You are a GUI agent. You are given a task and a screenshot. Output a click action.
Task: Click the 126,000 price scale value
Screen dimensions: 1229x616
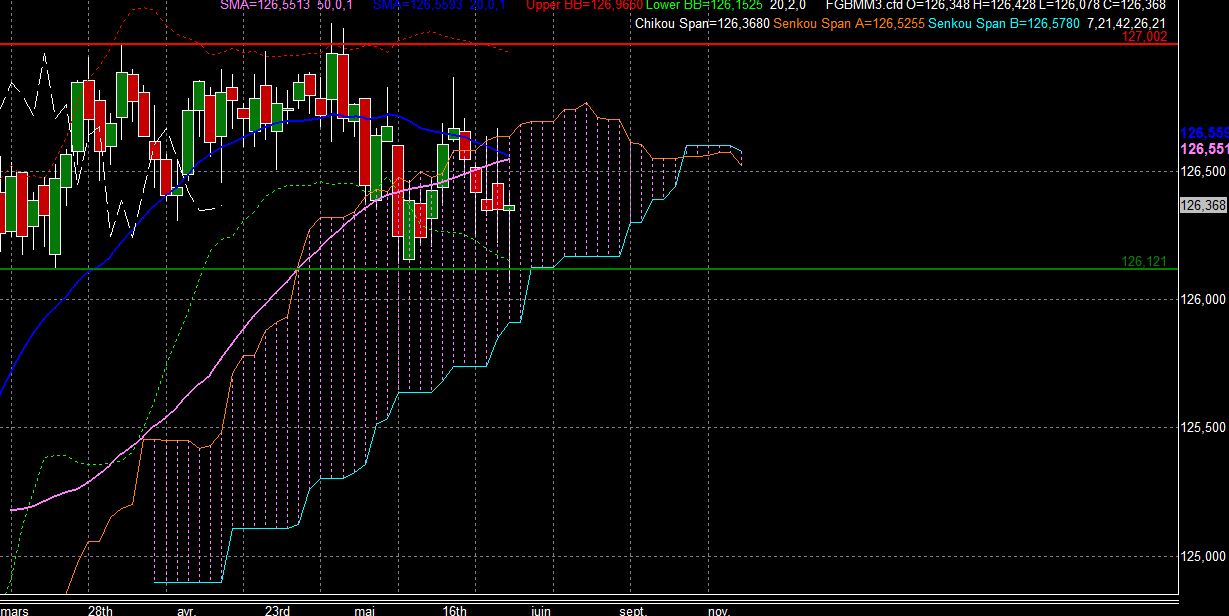pyautogui.click(x=1204, y=299)
